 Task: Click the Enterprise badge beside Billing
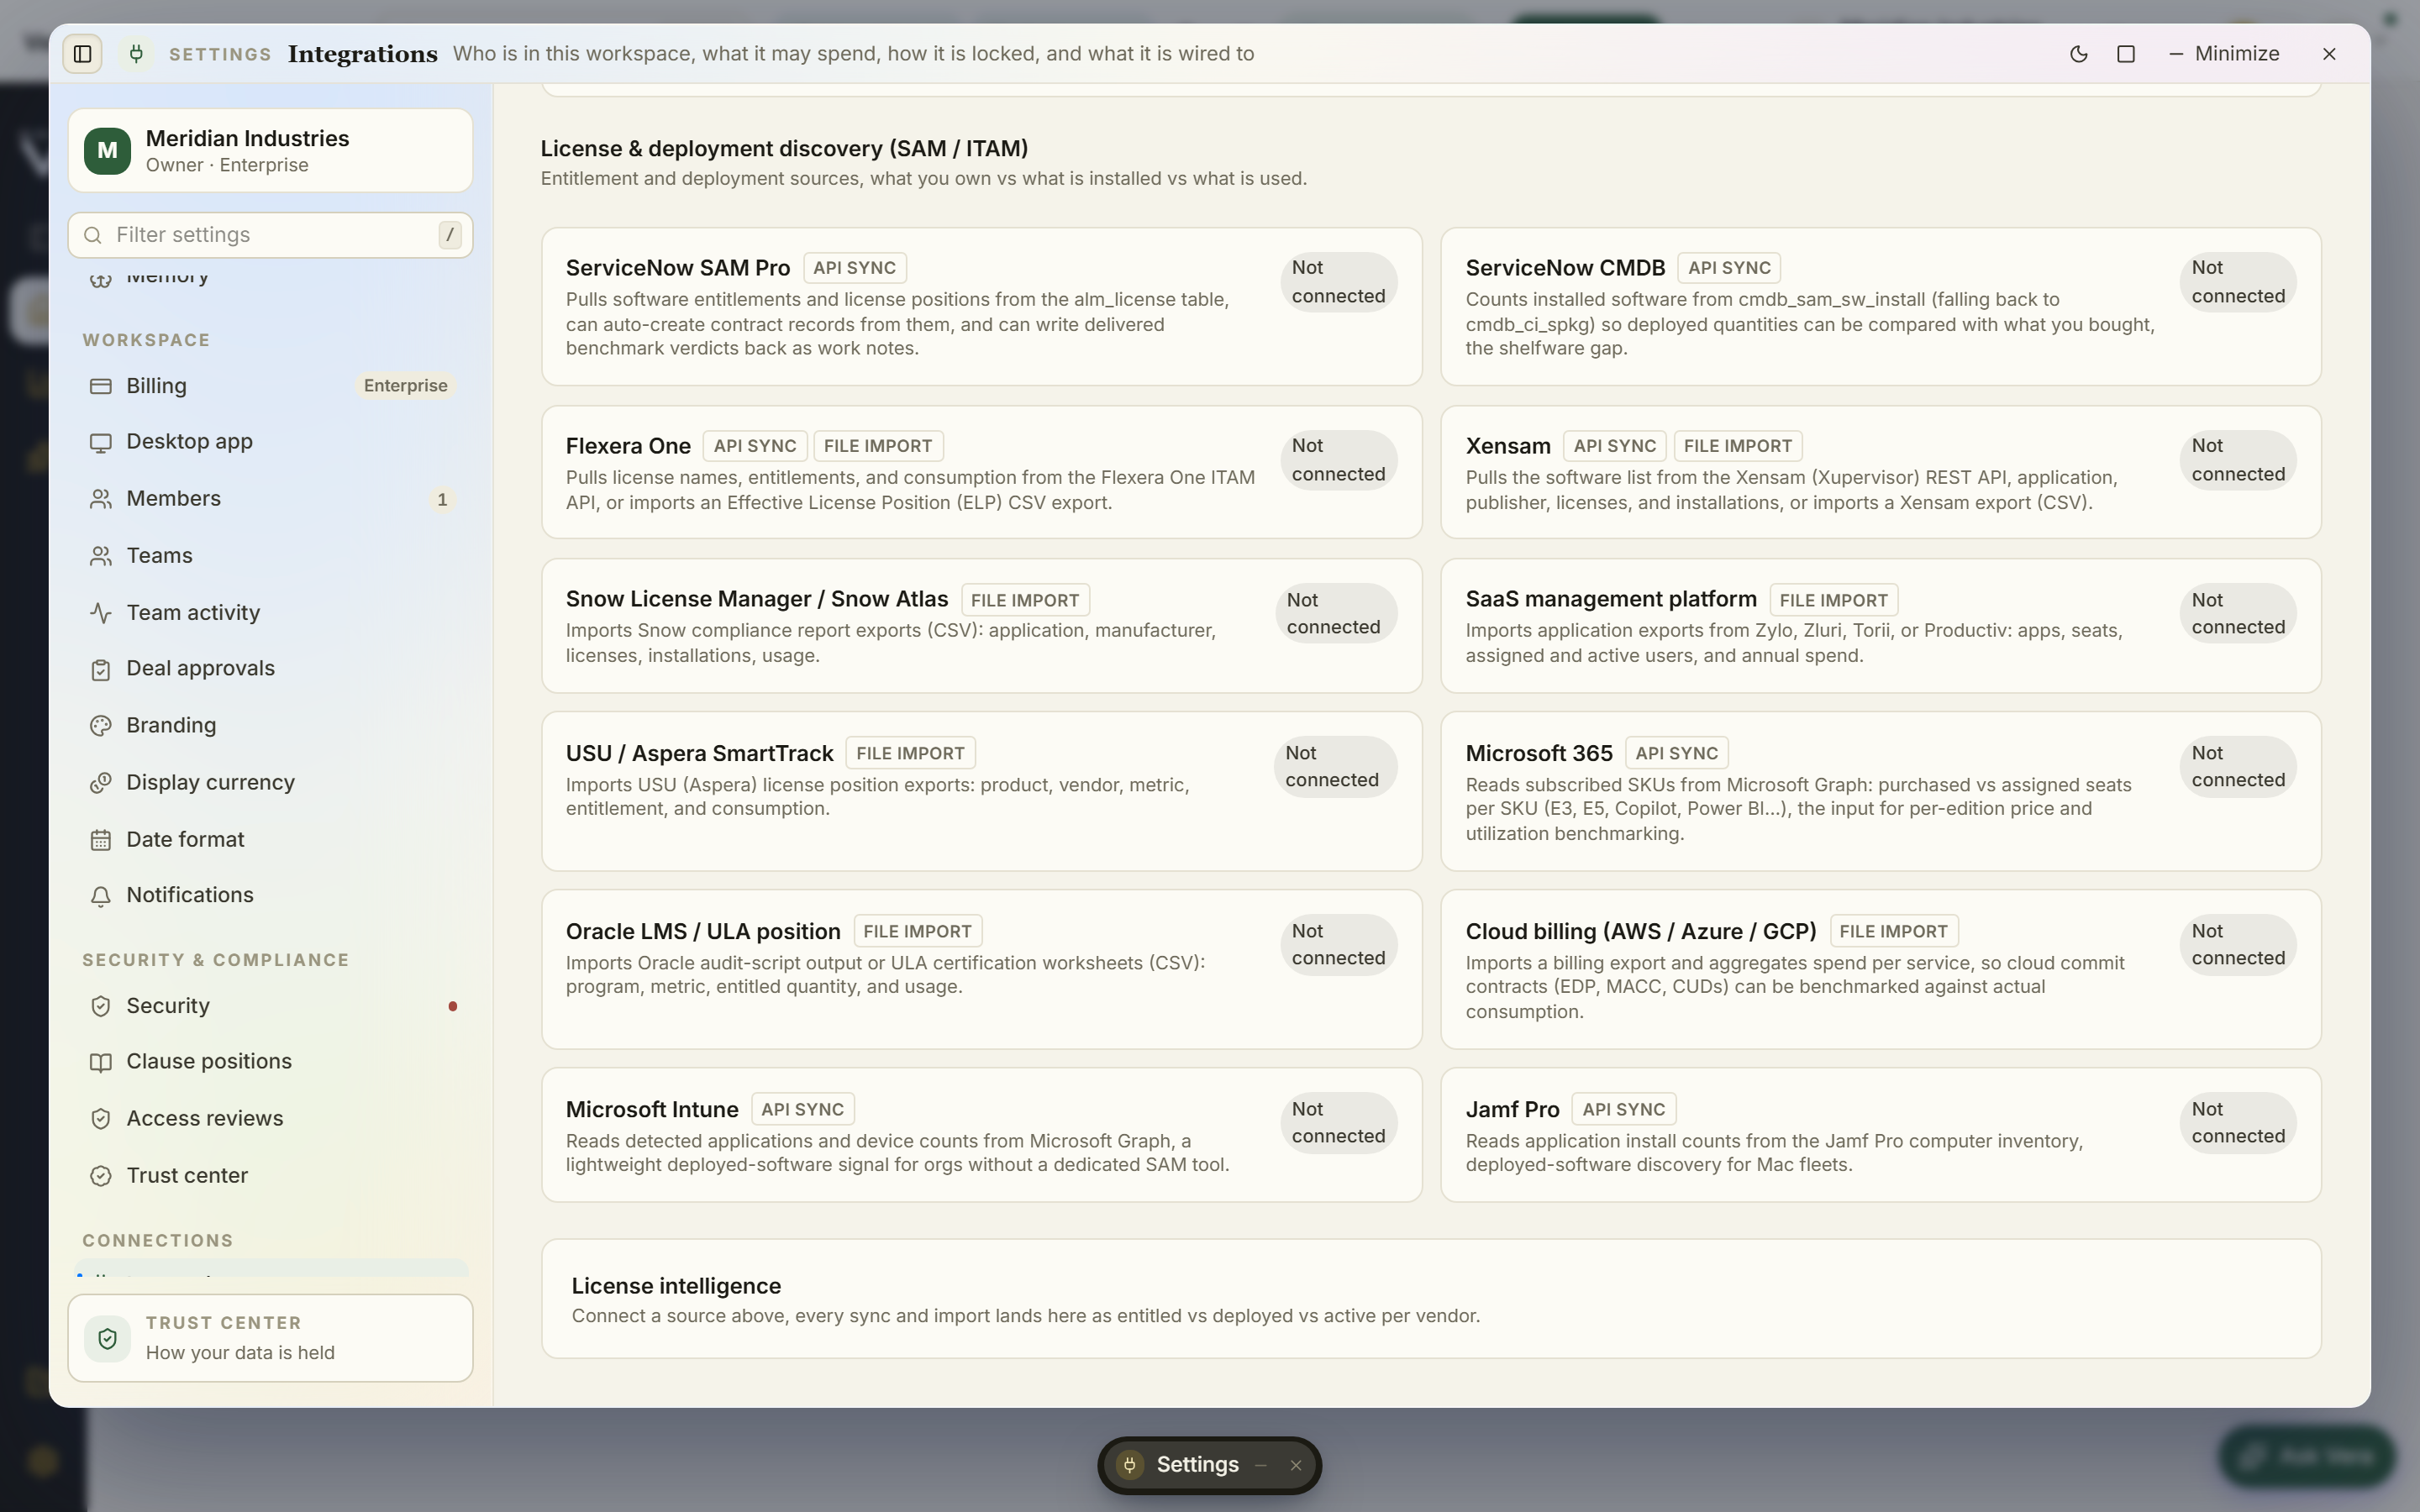click(x=406, y=386)
